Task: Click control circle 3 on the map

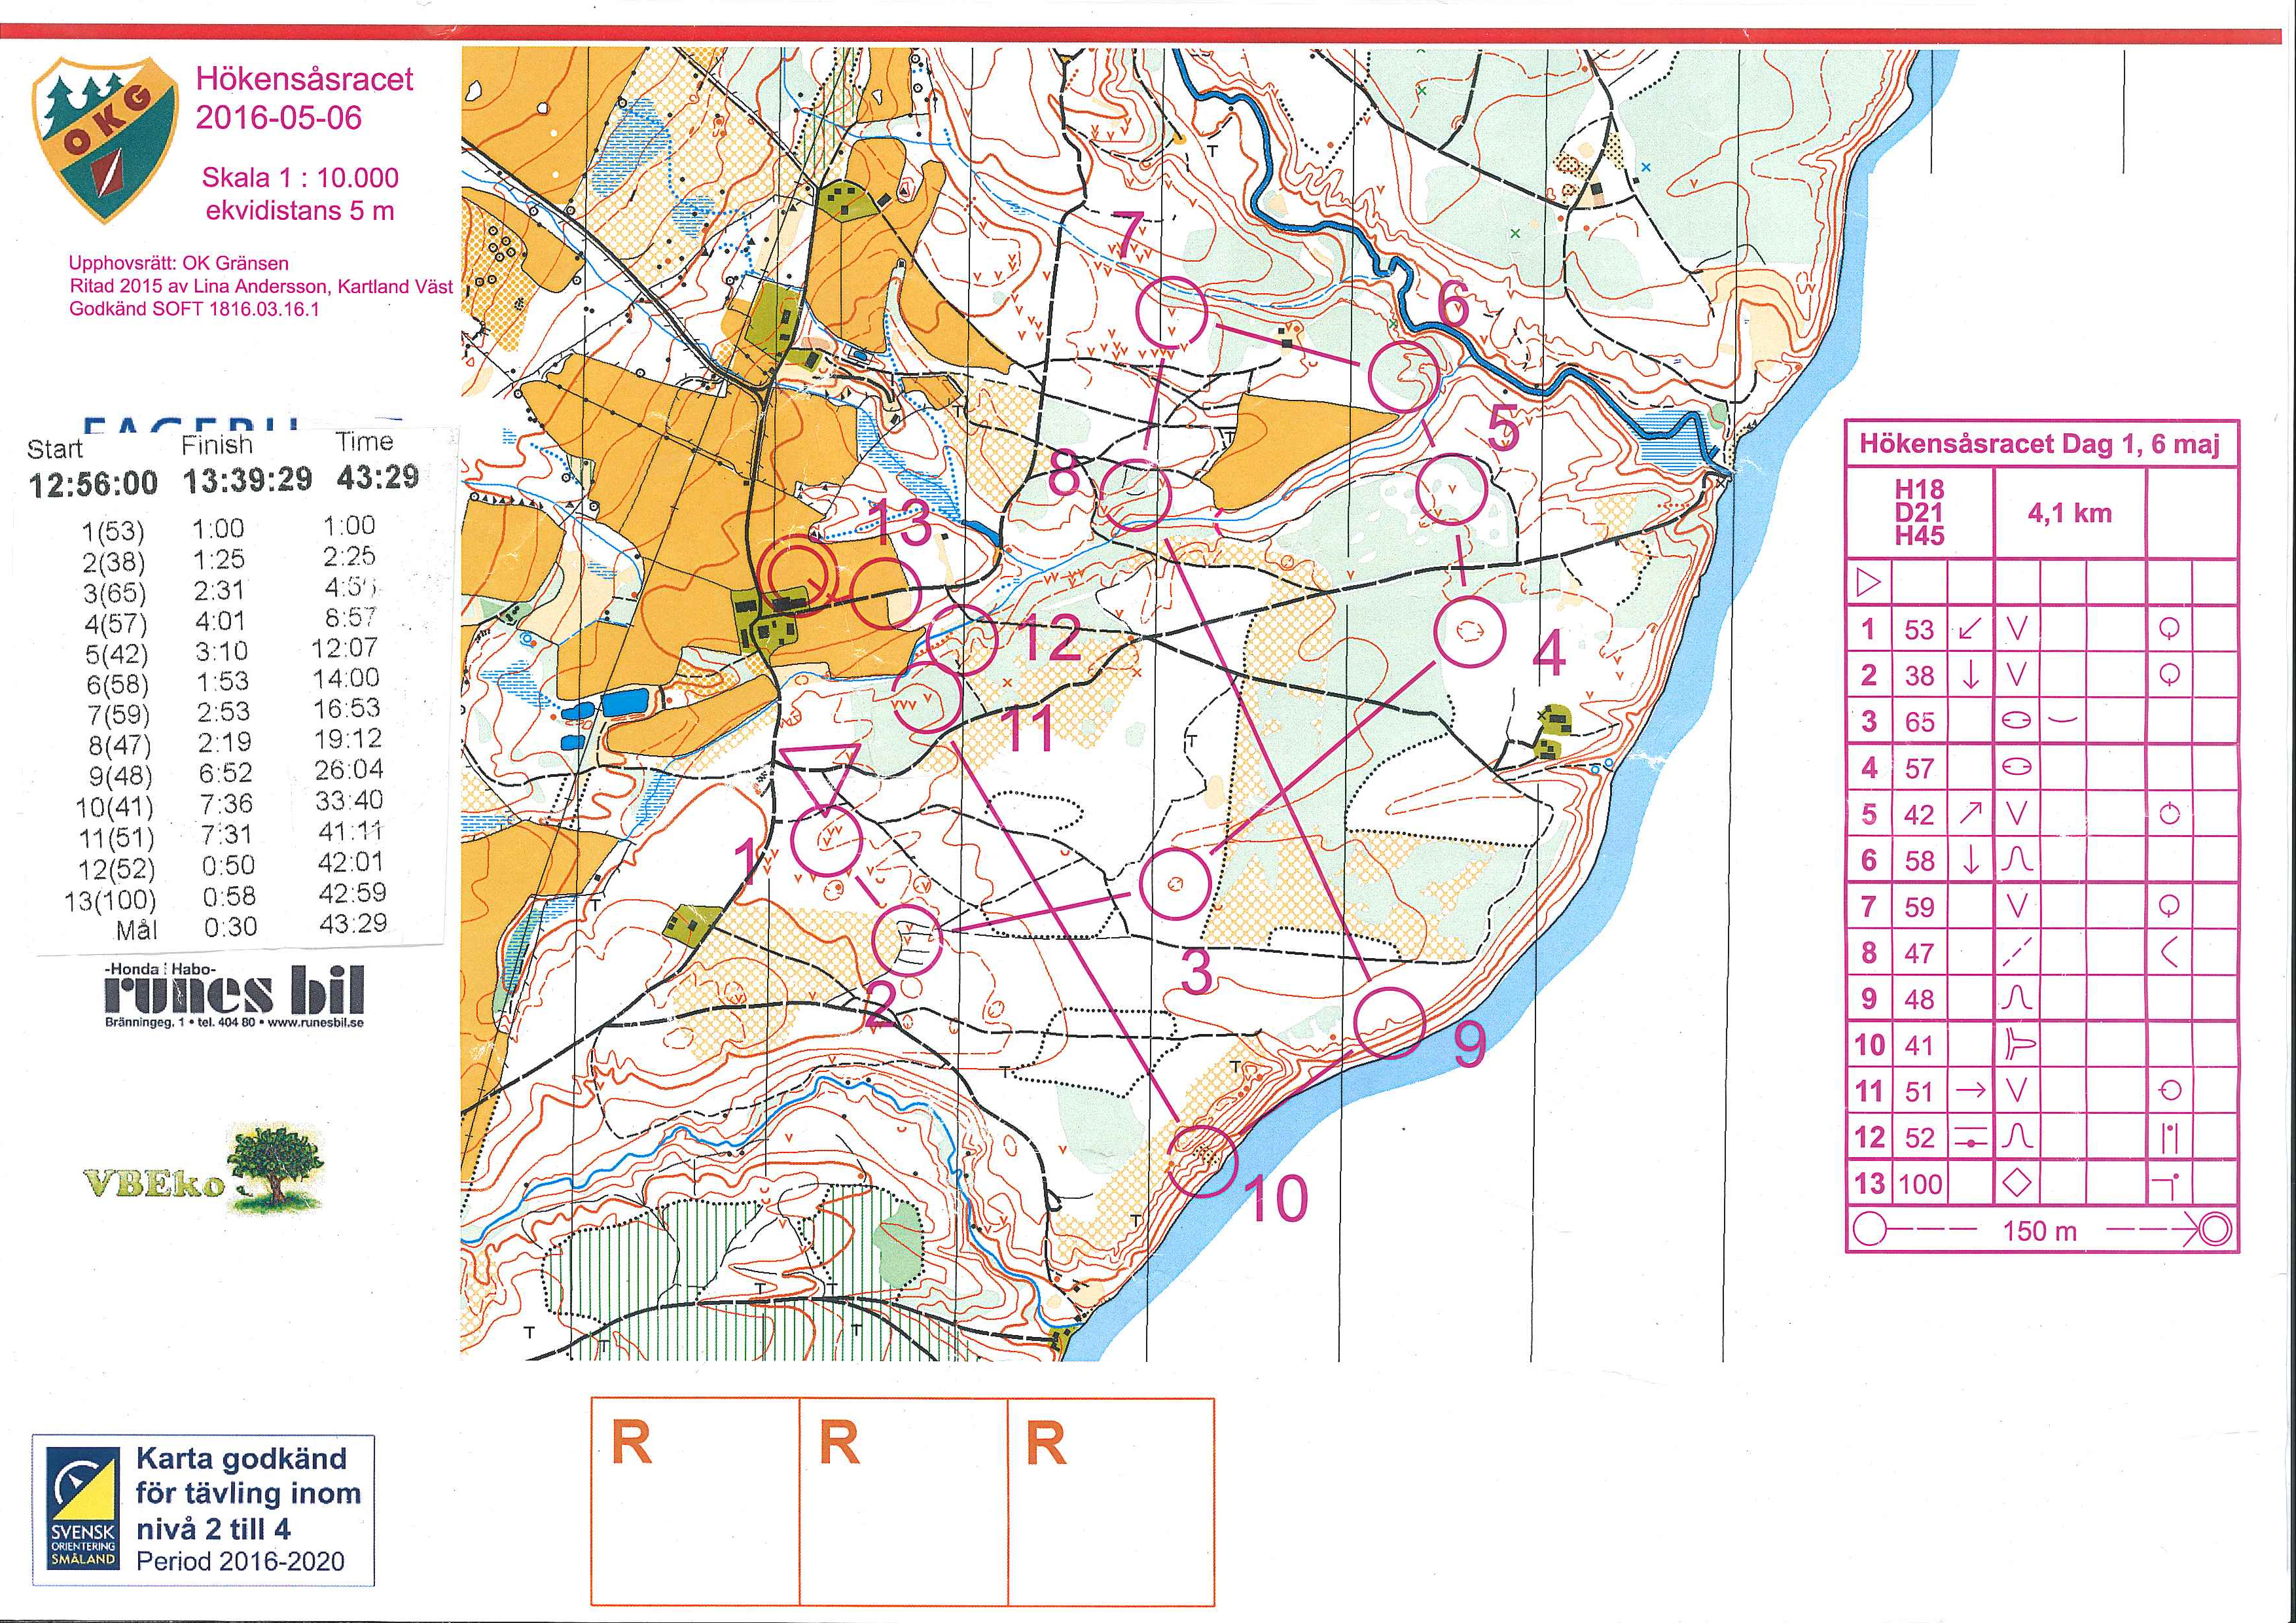Action: [x=1175, y=883]
